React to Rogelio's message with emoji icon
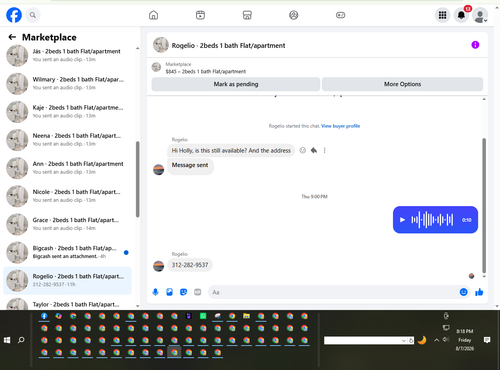 pos(303,150)
